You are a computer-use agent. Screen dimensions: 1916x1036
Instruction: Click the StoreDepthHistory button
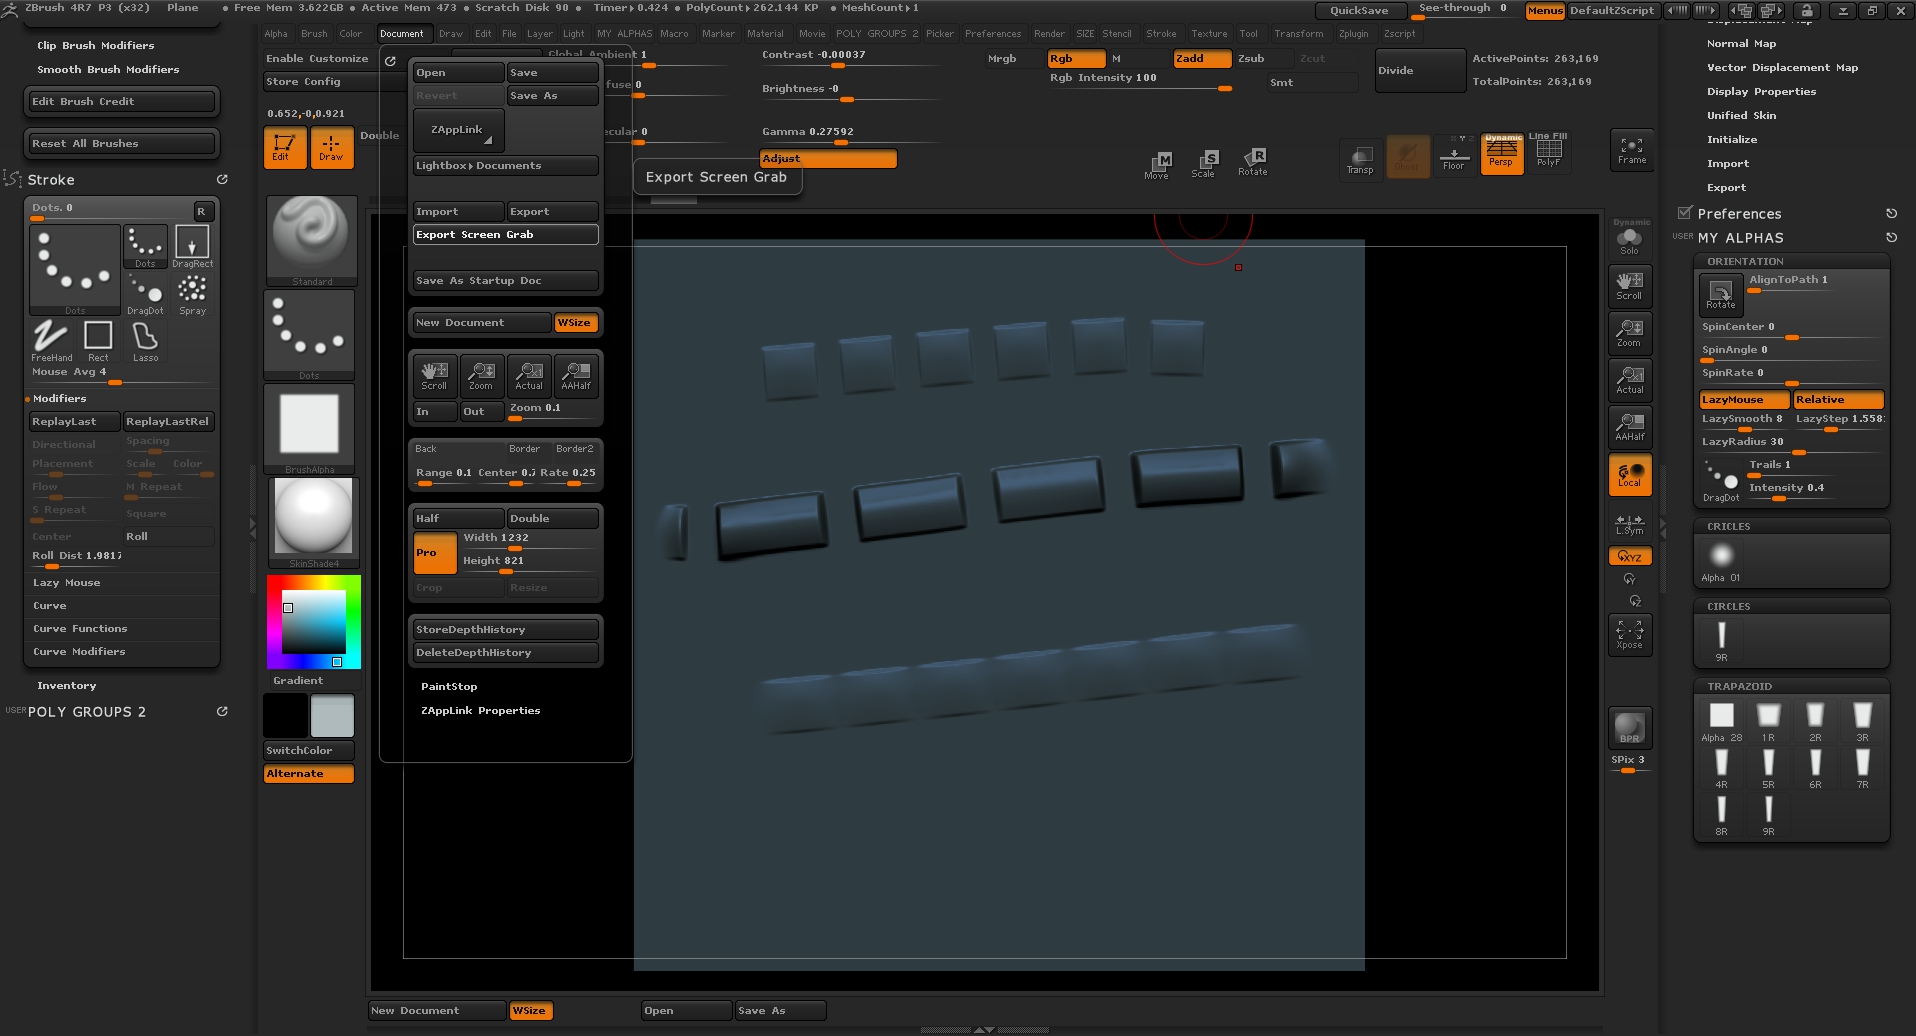click(505, 630)
